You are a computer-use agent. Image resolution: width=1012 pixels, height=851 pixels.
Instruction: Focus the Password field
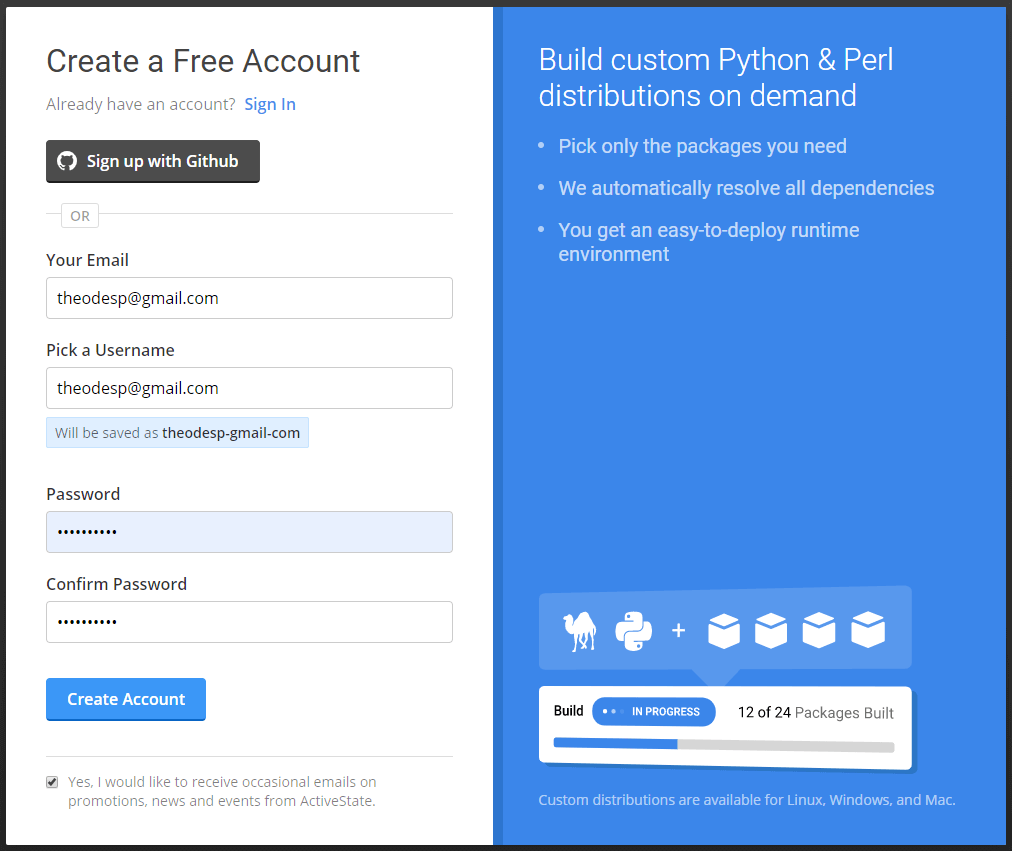click(249, 531)
